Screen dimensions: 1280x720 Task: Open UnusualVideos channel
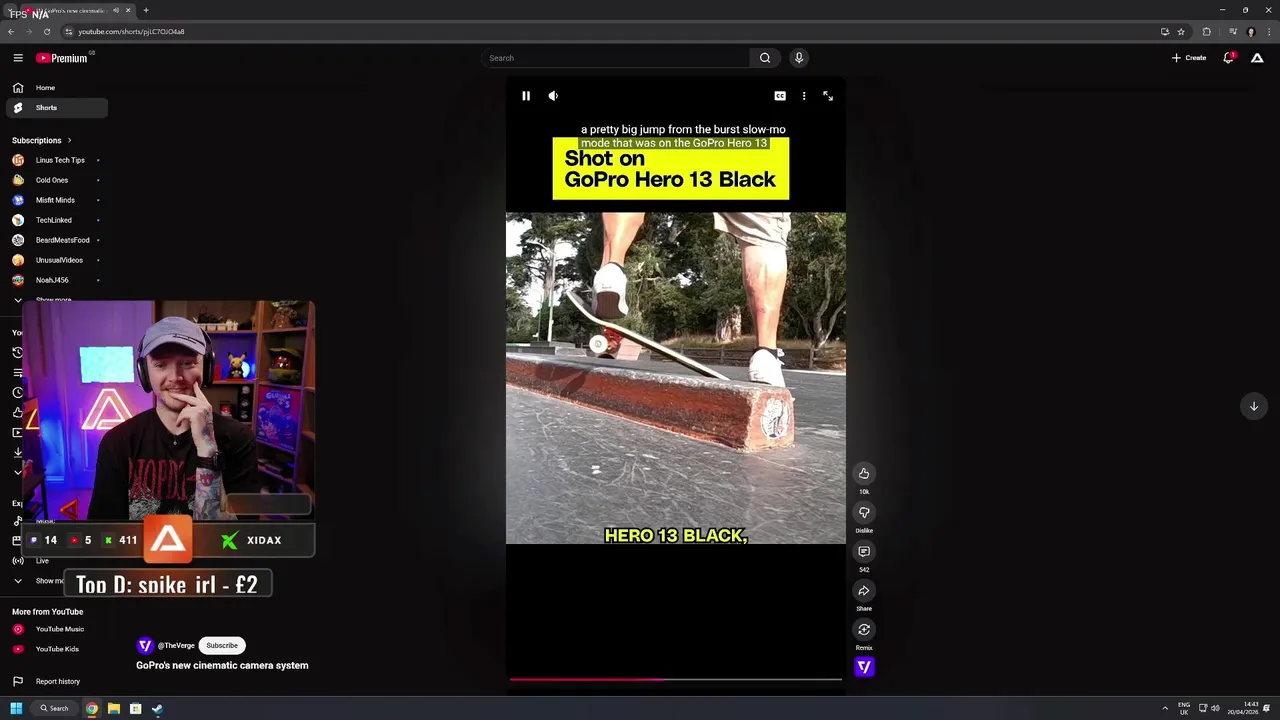pos(56,260)
